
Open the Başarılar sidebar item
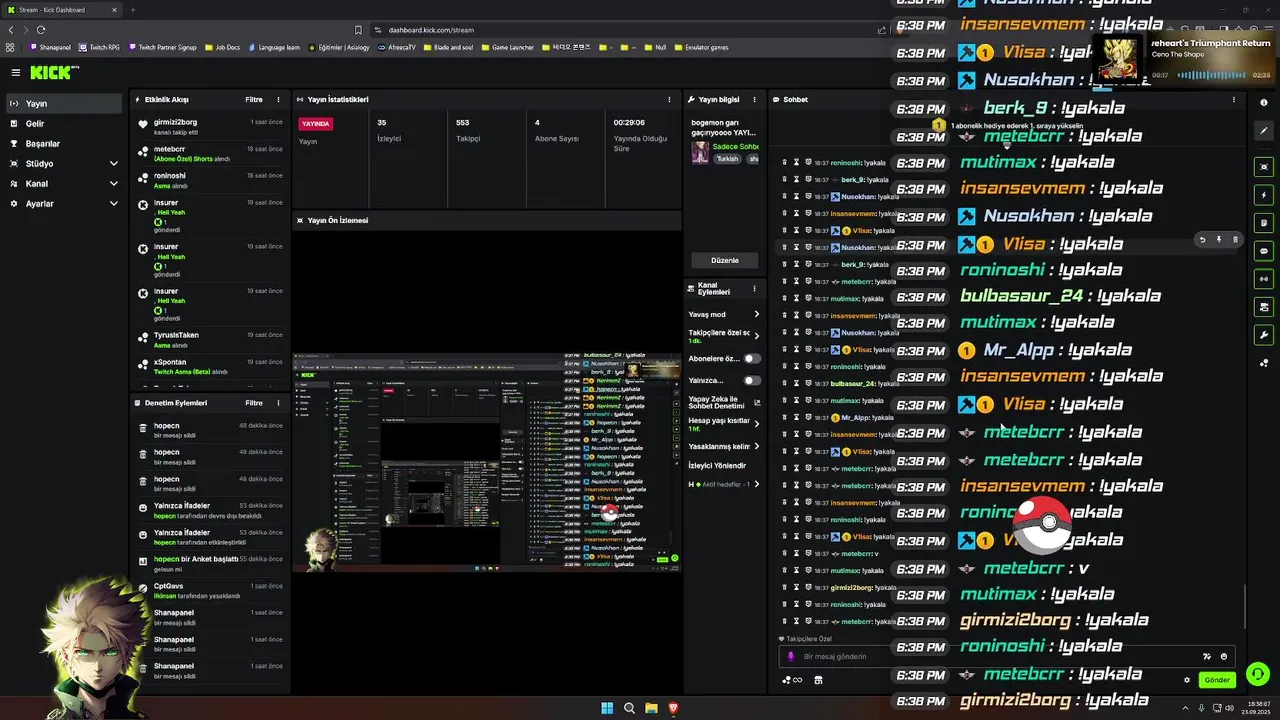[x=64, y=144]
